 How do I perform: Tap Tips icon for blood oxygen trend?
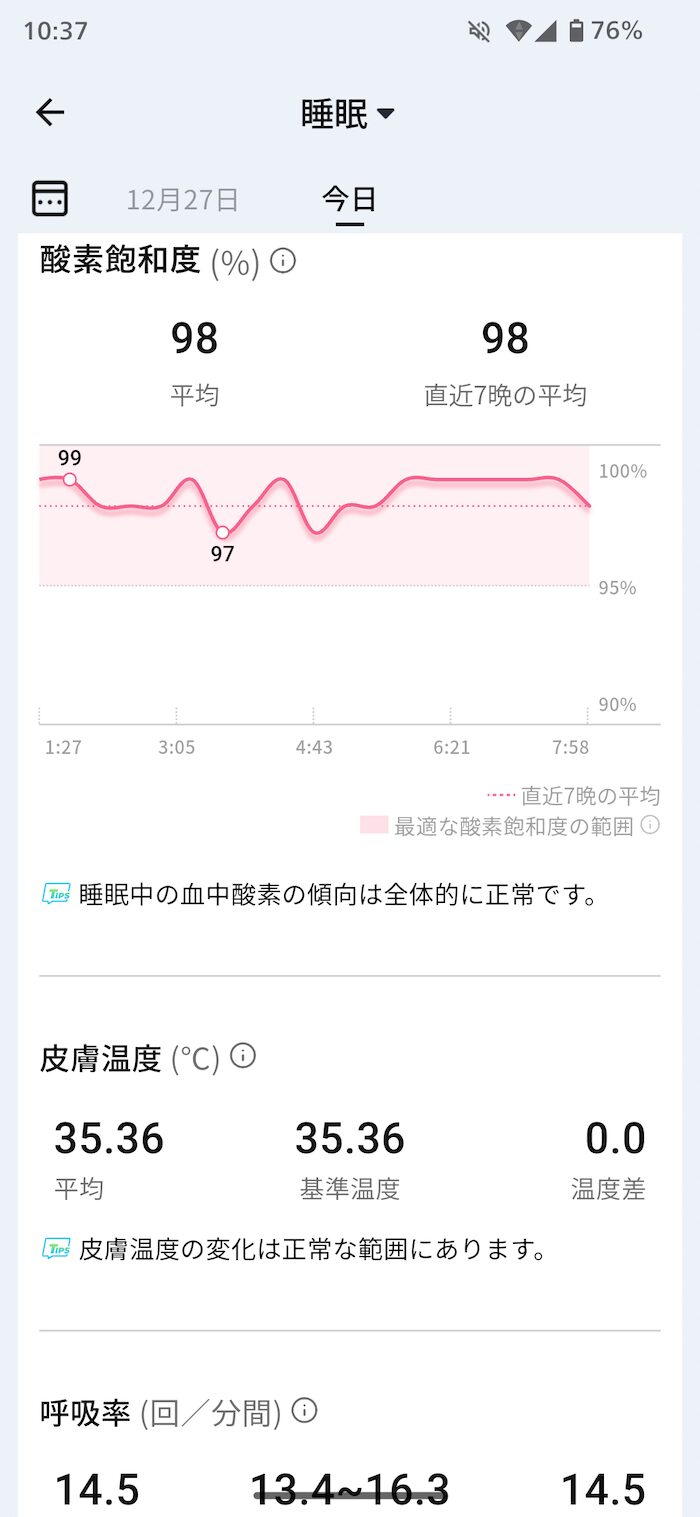click(x=56, y=893)
